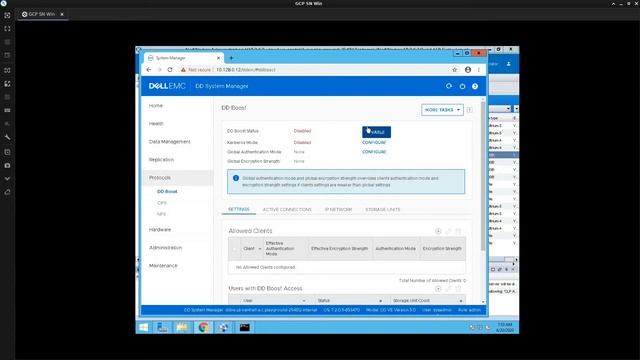
Task: Select CIFS under Protocols
Action: (x=162, y=203)
